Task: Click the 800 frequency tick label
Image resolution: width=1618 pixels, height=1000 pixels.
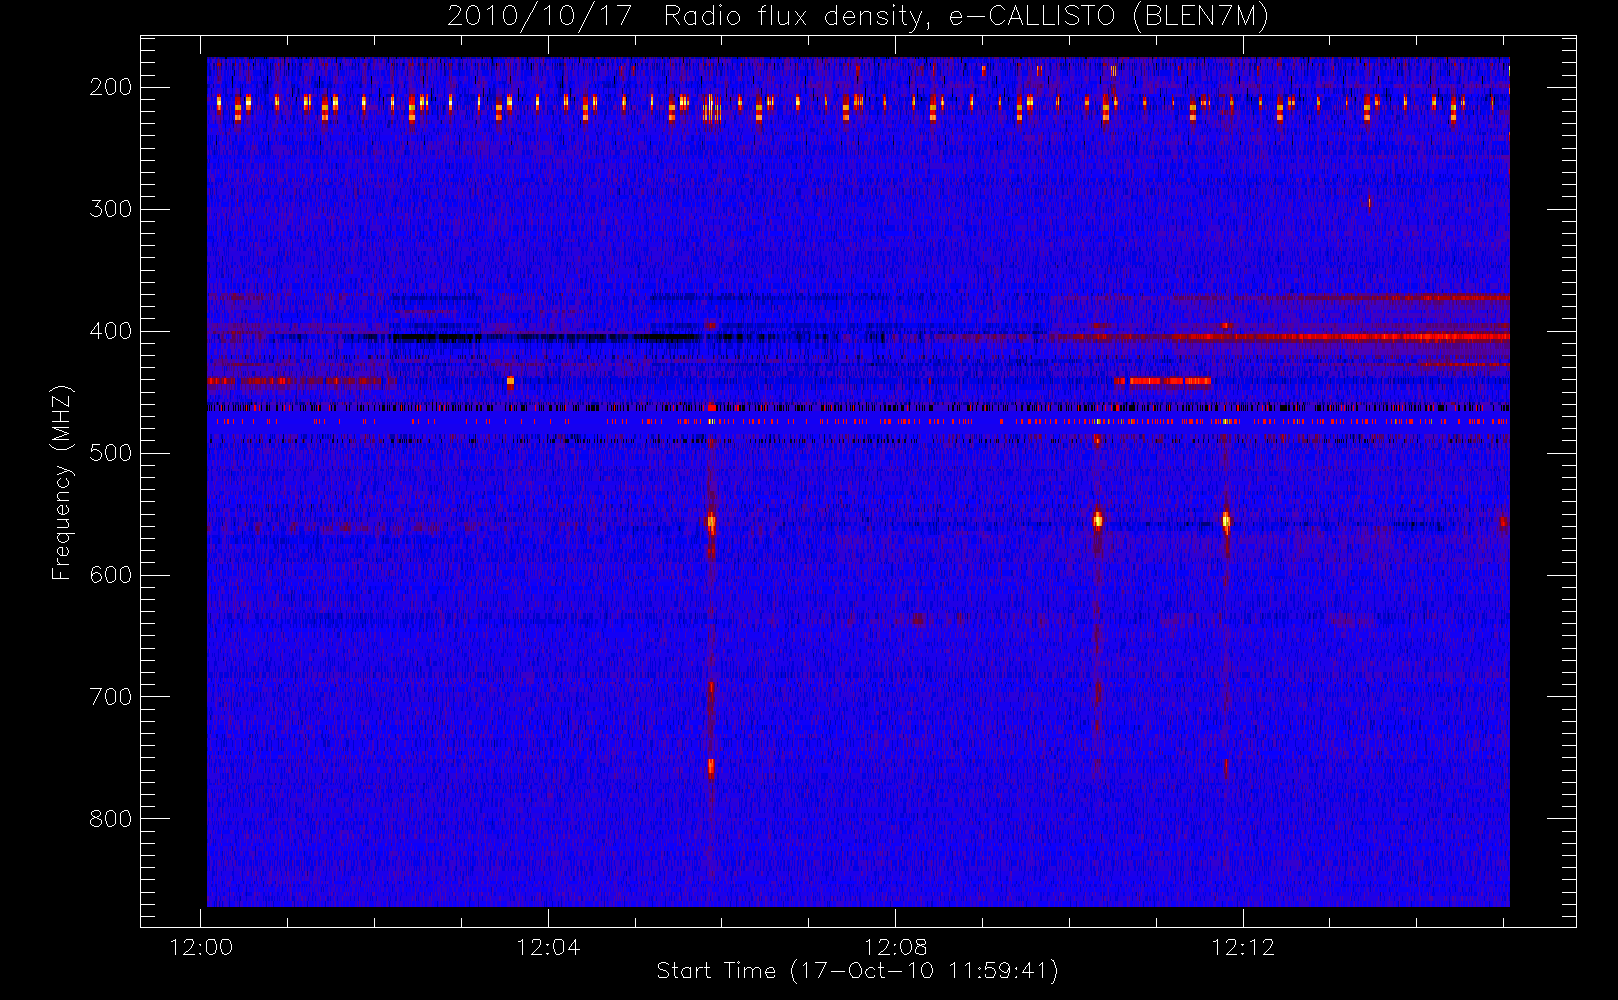Action: coord(111,819)
